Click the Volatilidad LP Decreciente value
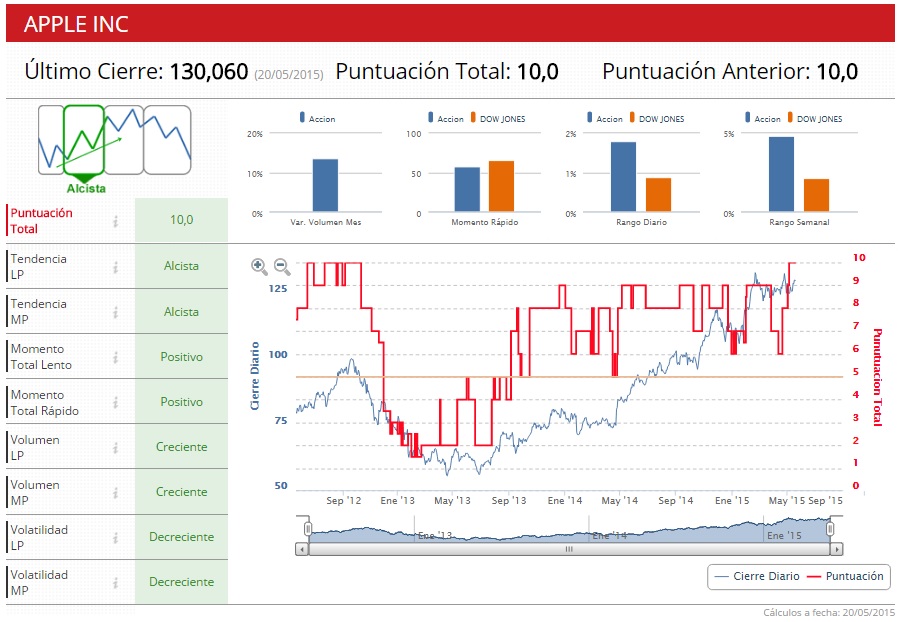The width and height of the screenshot is (901, 622). (182, 537)
